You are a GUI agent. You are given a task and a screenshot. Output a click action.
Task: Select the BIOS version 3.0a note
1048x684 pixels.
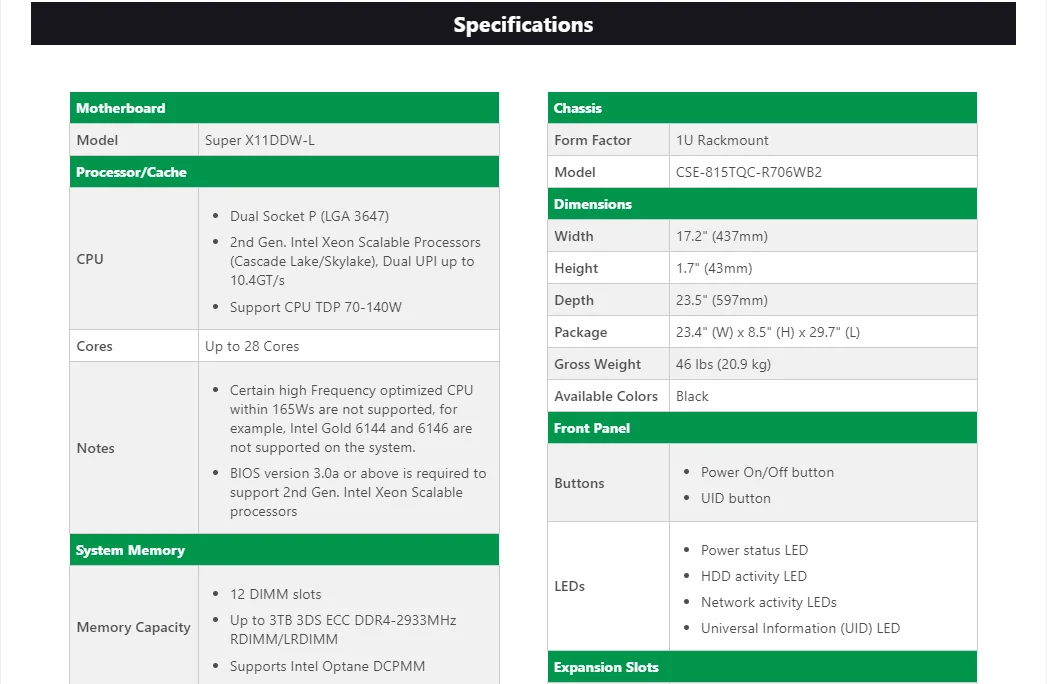[x=358, y=492]
